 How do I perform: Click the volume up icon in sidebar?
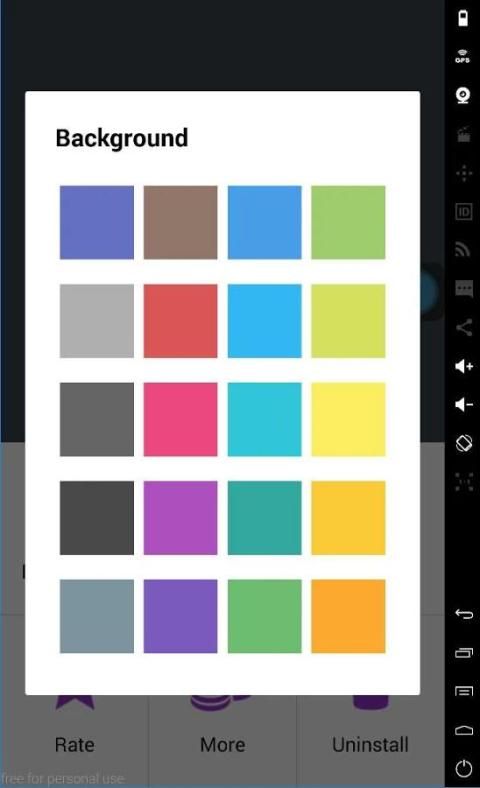(463, 366)
